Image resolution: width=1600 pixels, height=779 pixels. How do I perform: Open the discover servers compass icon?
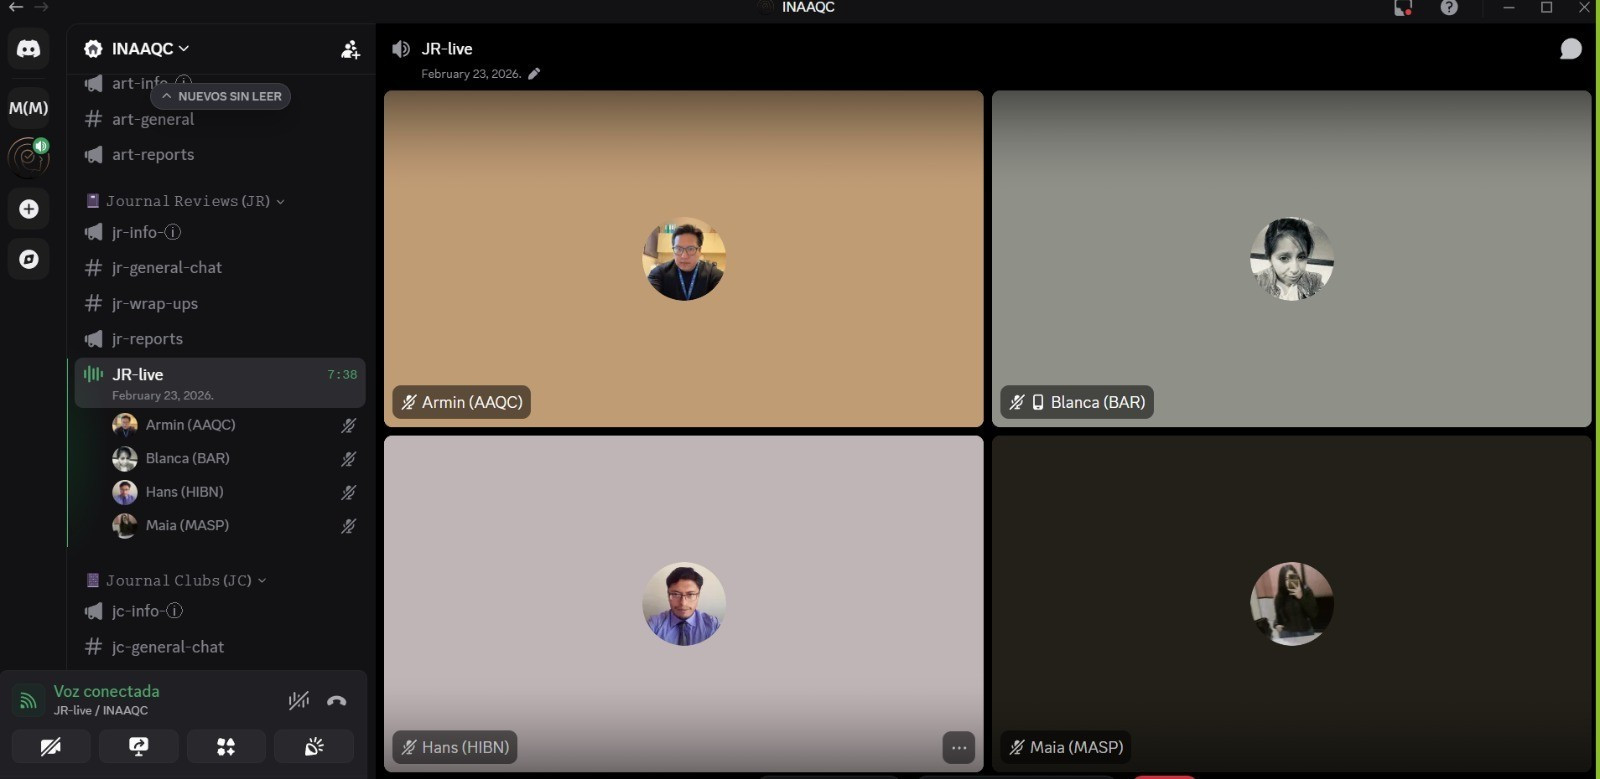point(29,260)
